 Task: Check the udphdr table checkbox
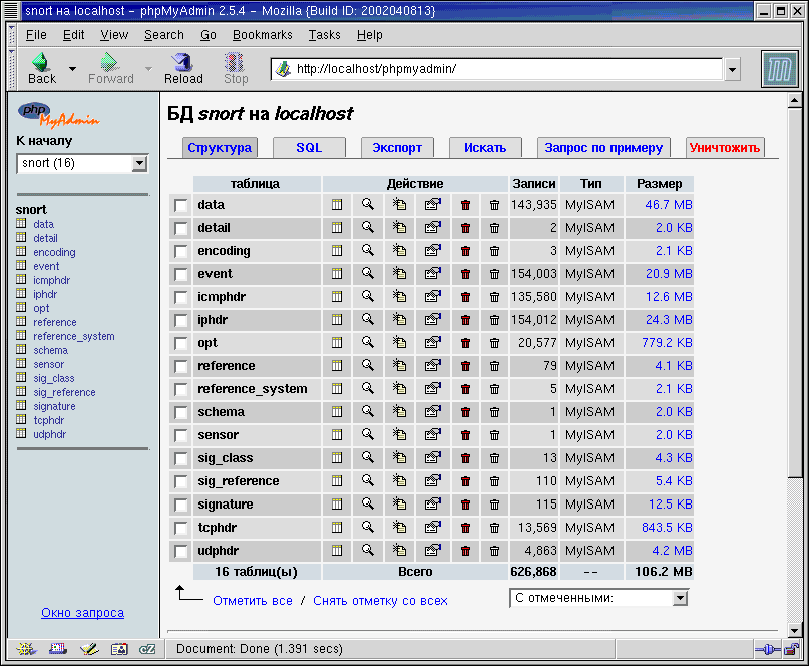point(181,551)
